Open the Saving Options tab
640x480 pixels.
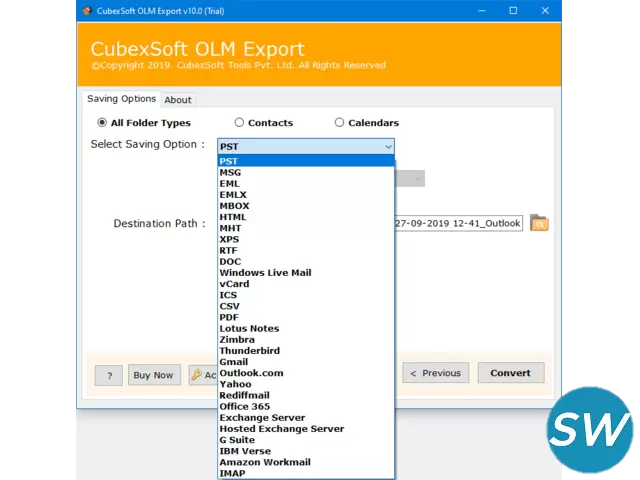pyautogui.click(x=121, y=99)
